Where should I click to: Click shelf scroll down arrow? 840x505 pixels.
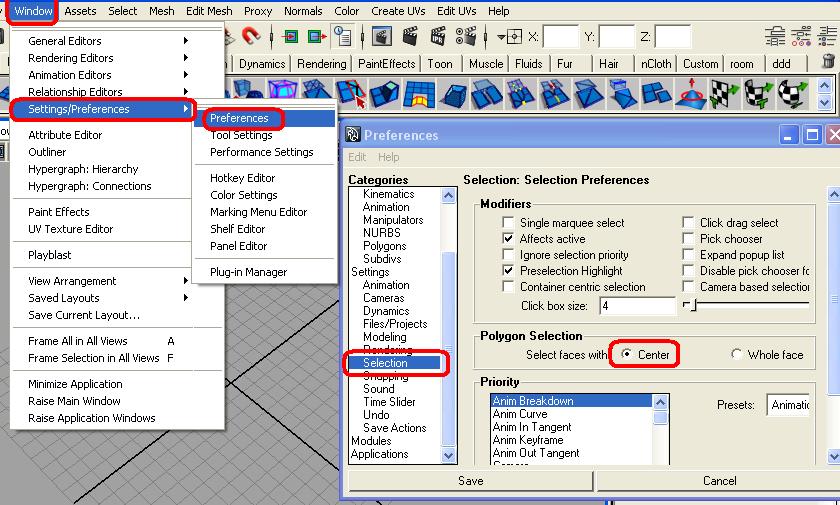click(x=825, y=101)
